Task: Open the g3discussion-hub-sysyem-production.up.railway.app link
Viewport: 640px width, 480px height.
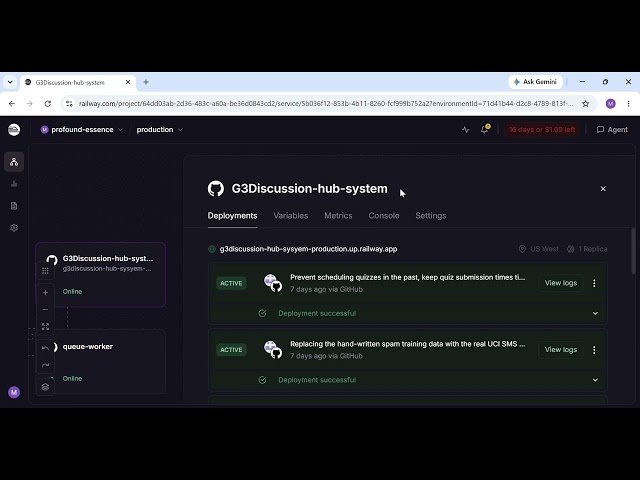Action: pyautogui.click(x=308, y=249)
